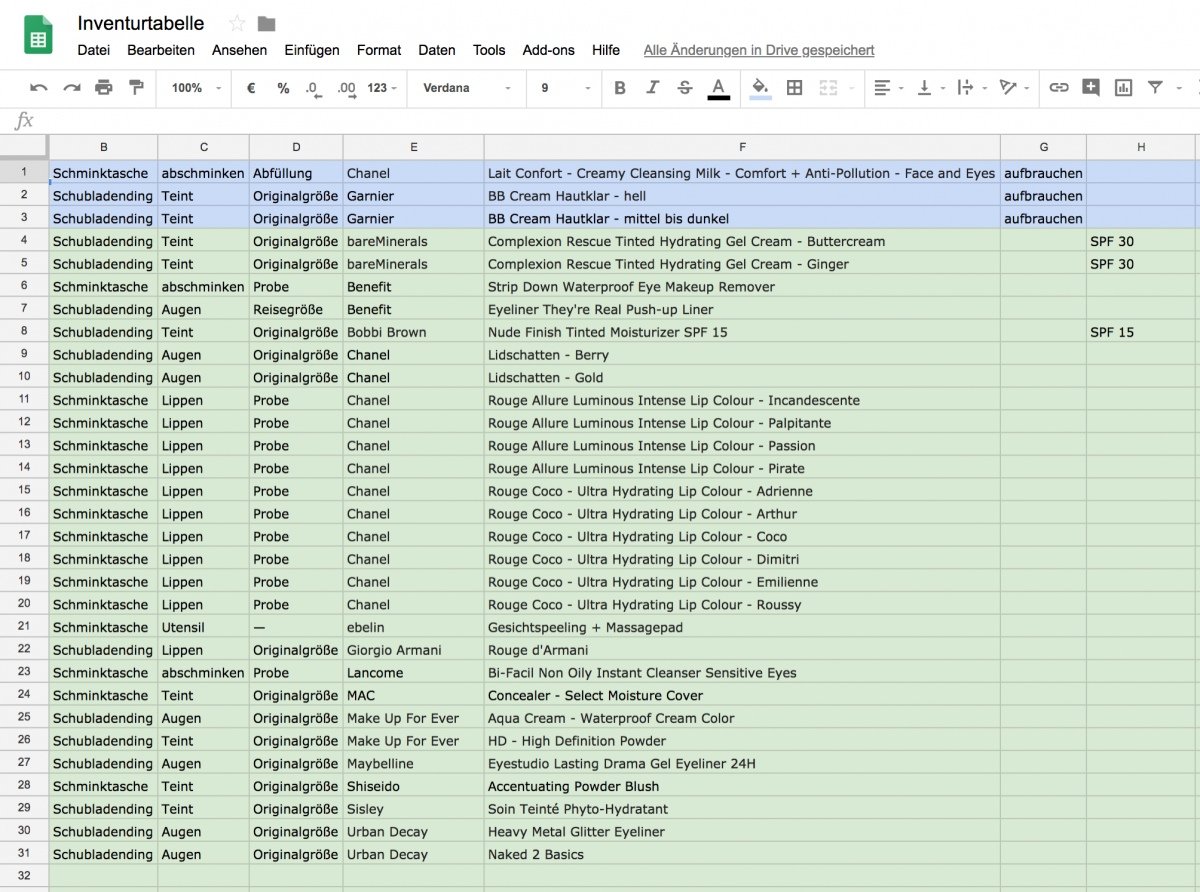1200x892 pixels.
Task: Click the Inventurtabelle document title
Action: [141, 23]
